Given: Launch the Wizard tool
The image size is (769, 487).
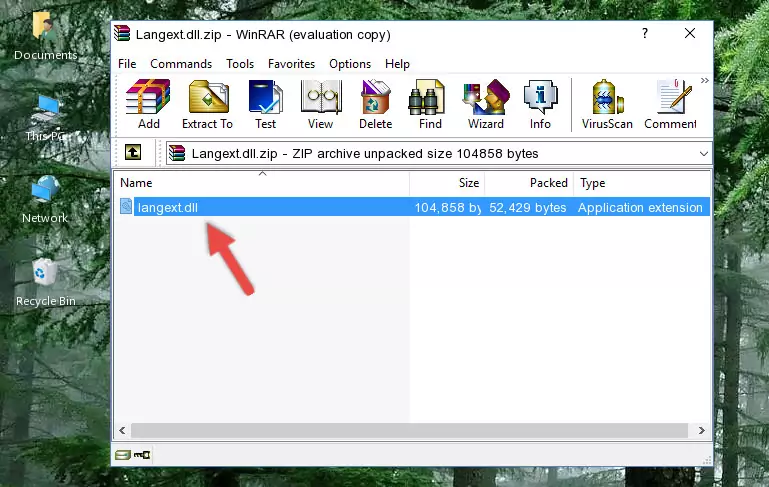Looking at the screenshot, I should 486,104.
